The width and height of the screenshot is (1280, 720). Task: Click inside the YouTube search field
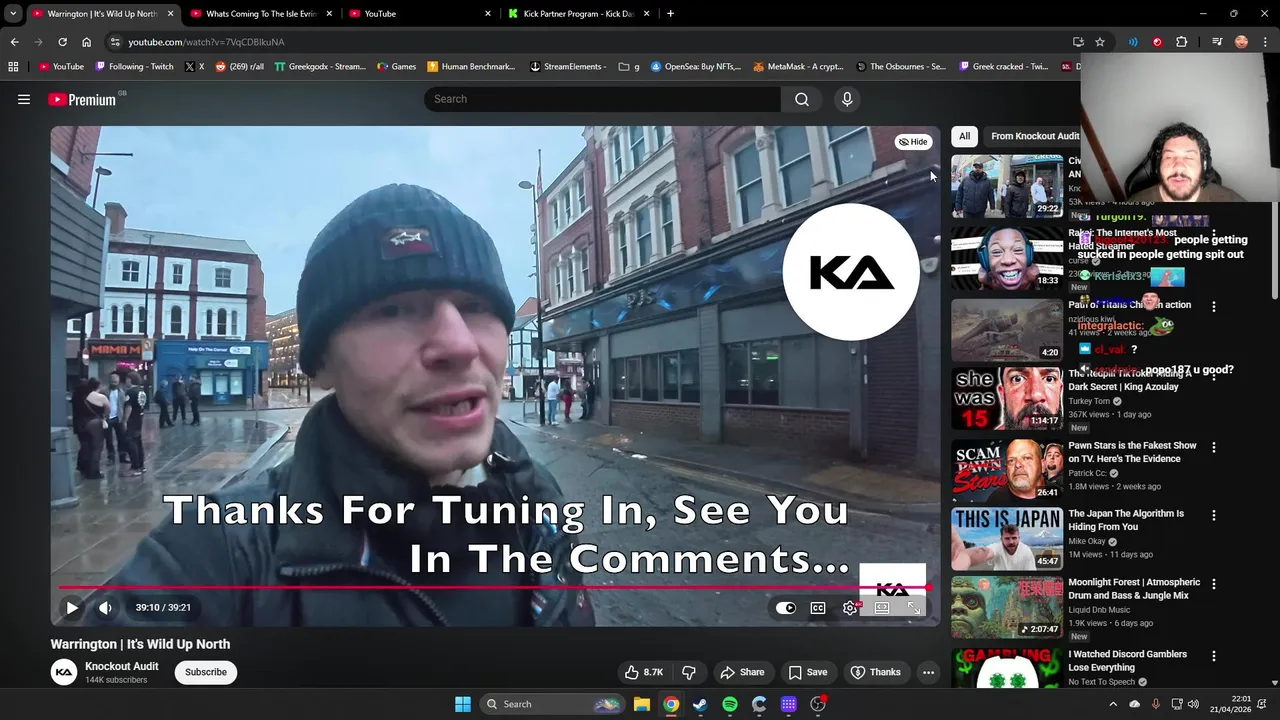click(602, 99)
